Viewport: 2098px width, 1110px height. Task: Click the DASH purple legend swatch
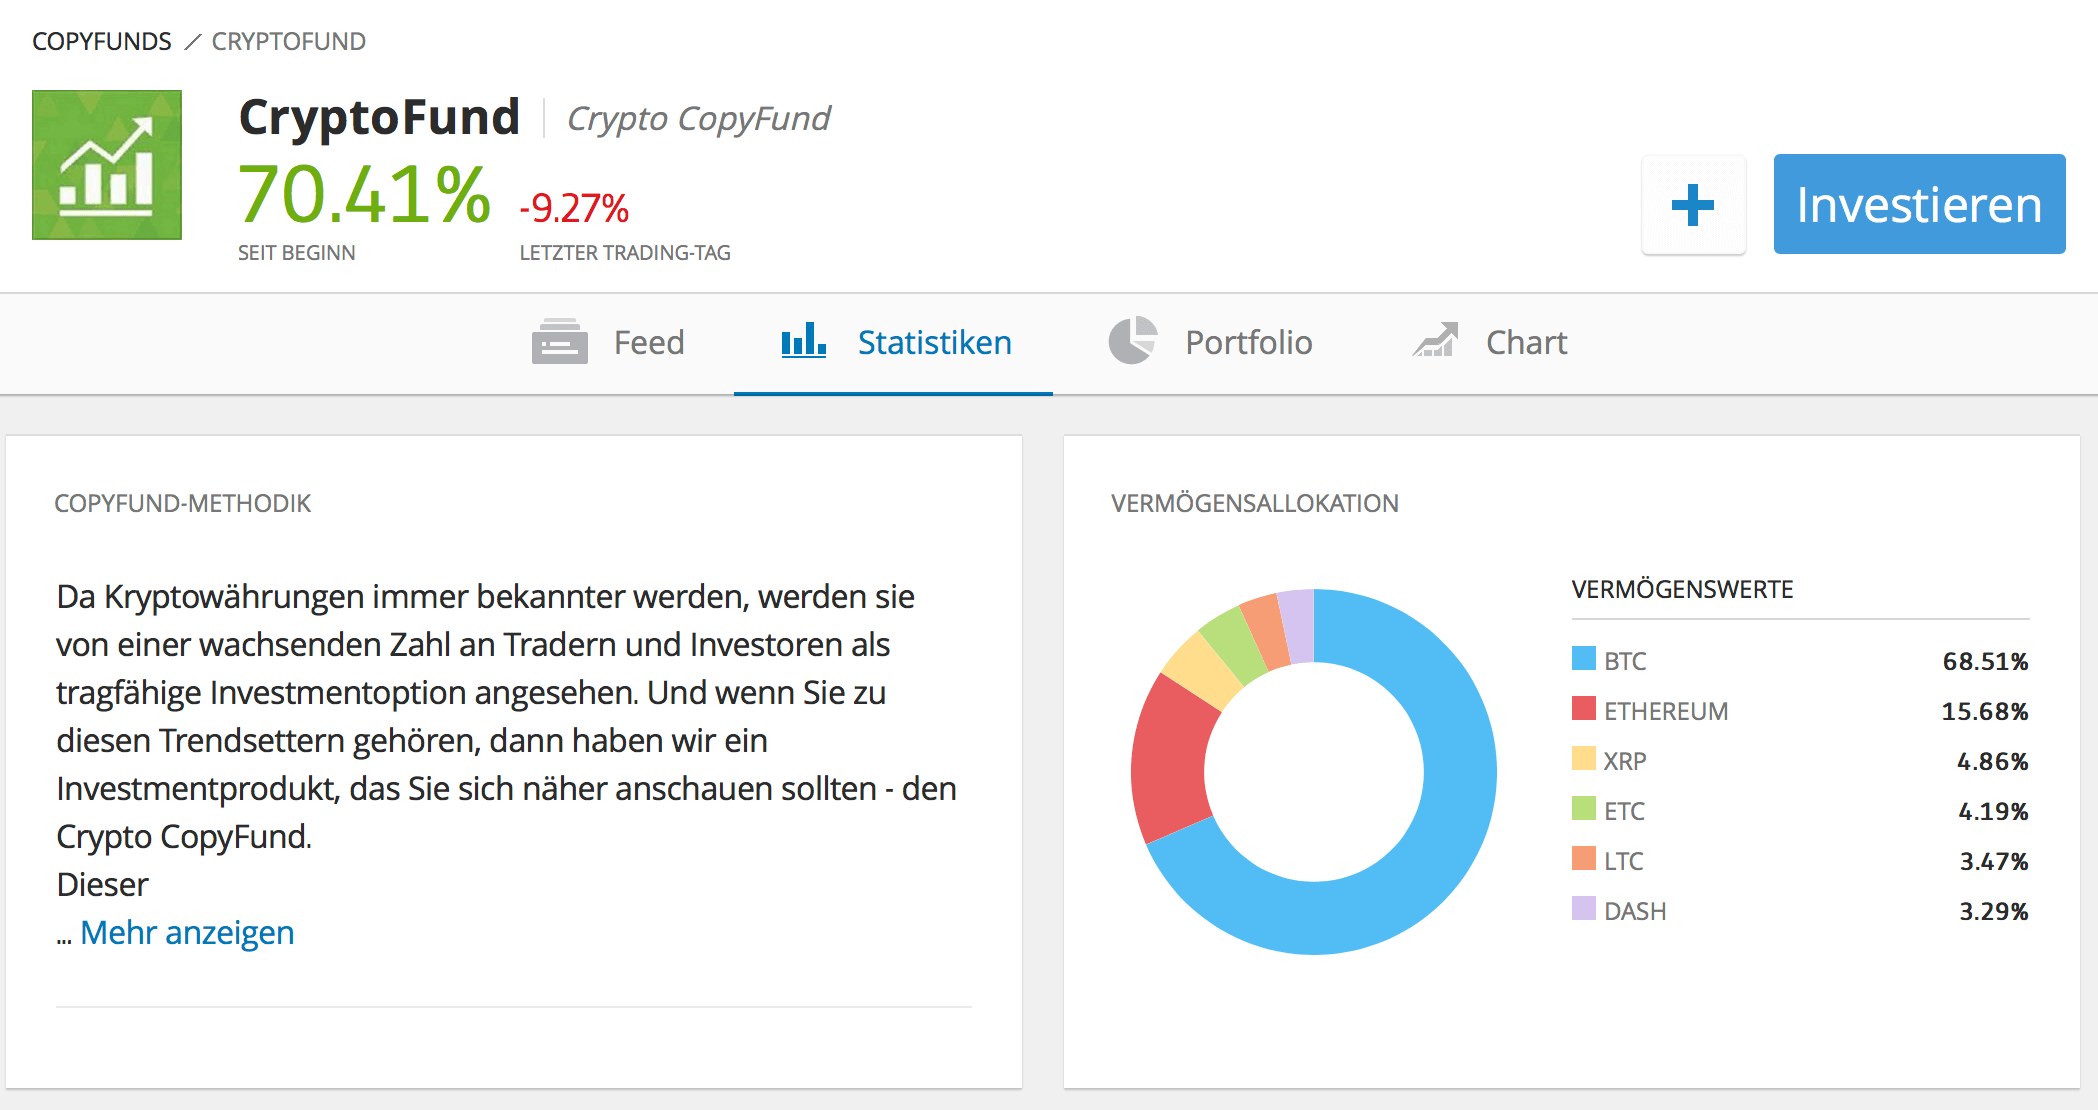click(1584, 908)
